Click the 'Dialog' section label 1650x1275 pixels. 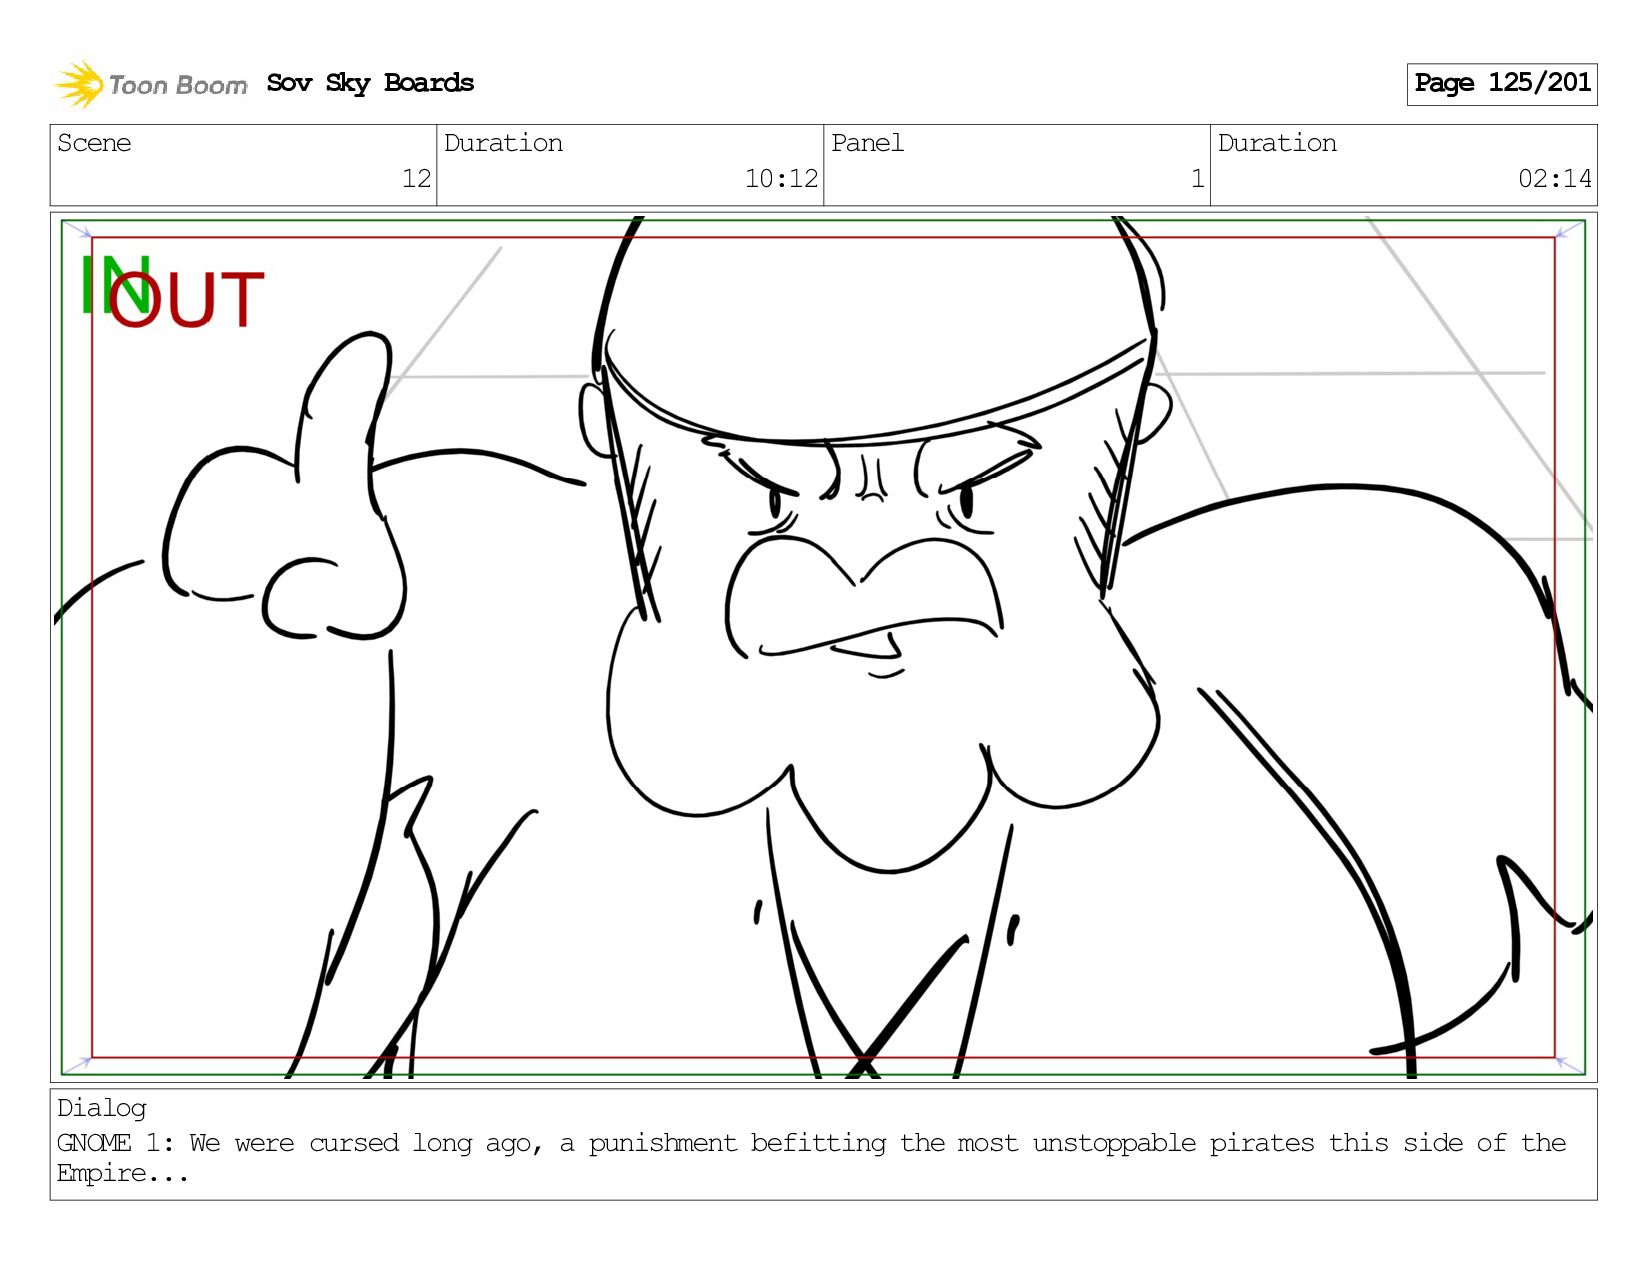pyautogui.click(x=102, y=1108)
